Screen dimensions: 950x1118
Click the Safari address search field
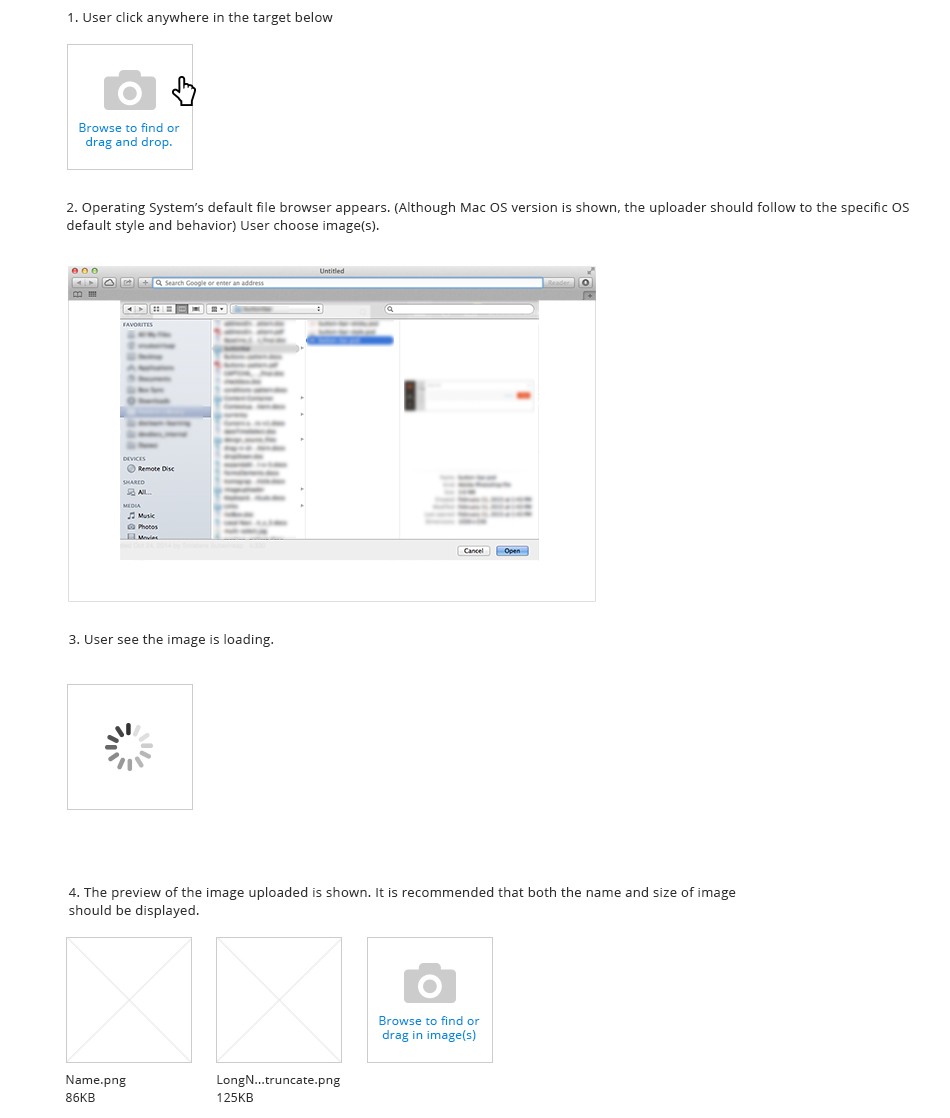[348, 283]
